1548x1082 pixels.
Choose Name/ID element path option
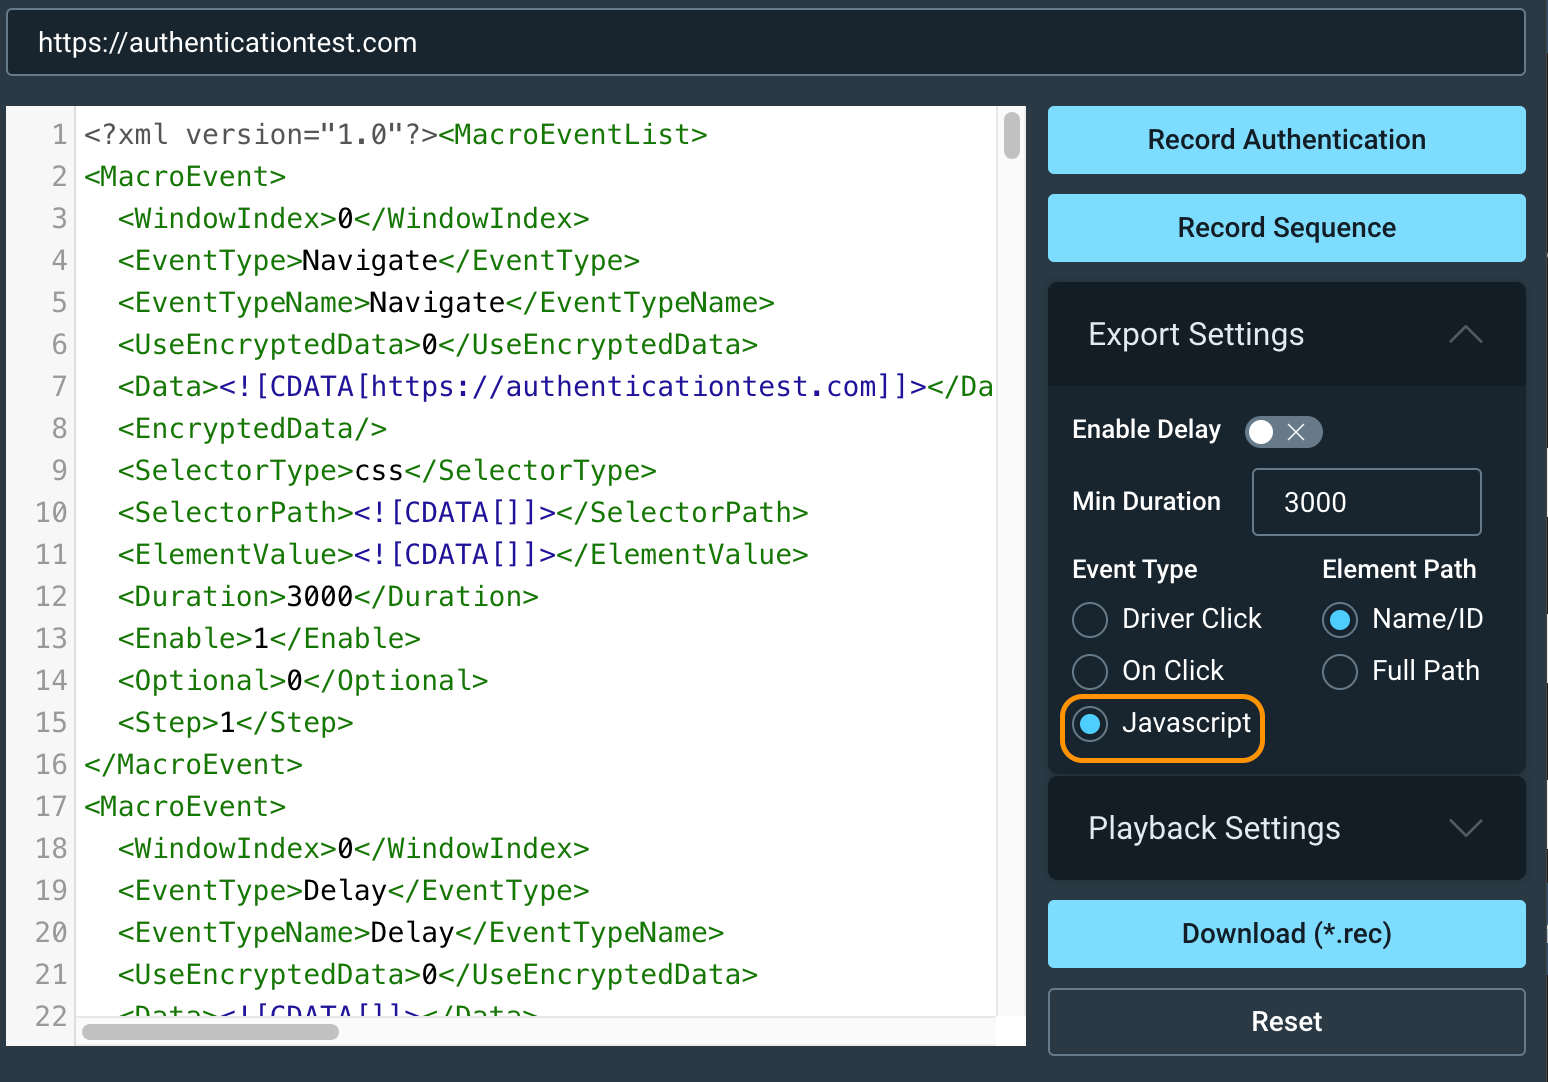tap(1340, 619)
